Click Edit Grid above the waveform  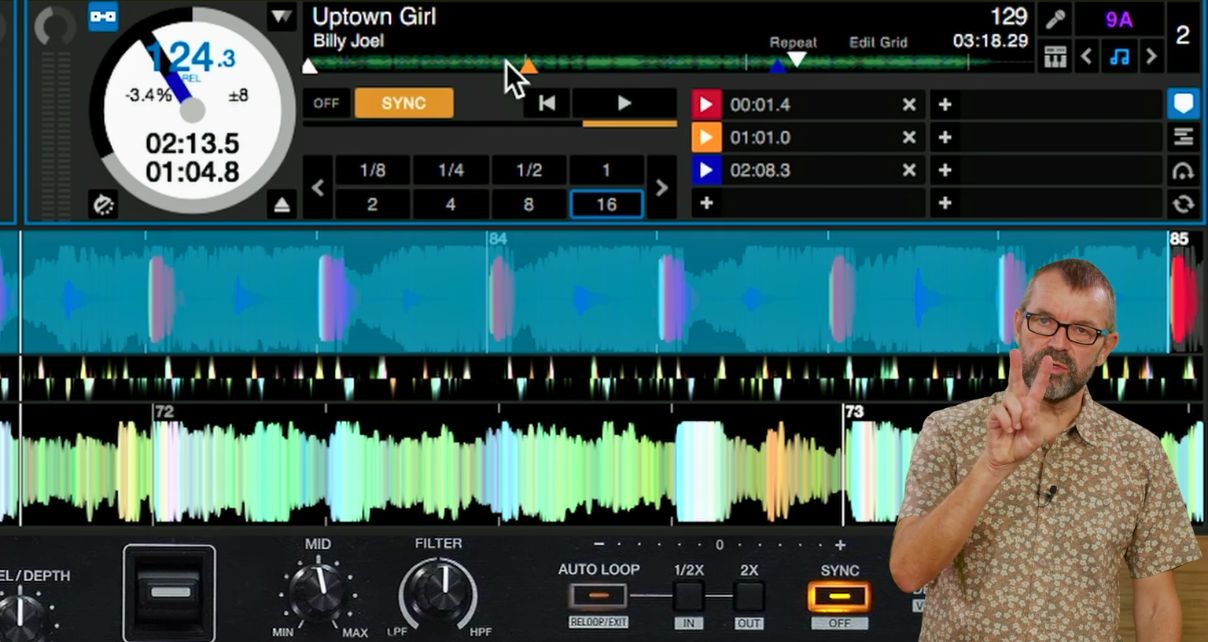coord(880,43)
